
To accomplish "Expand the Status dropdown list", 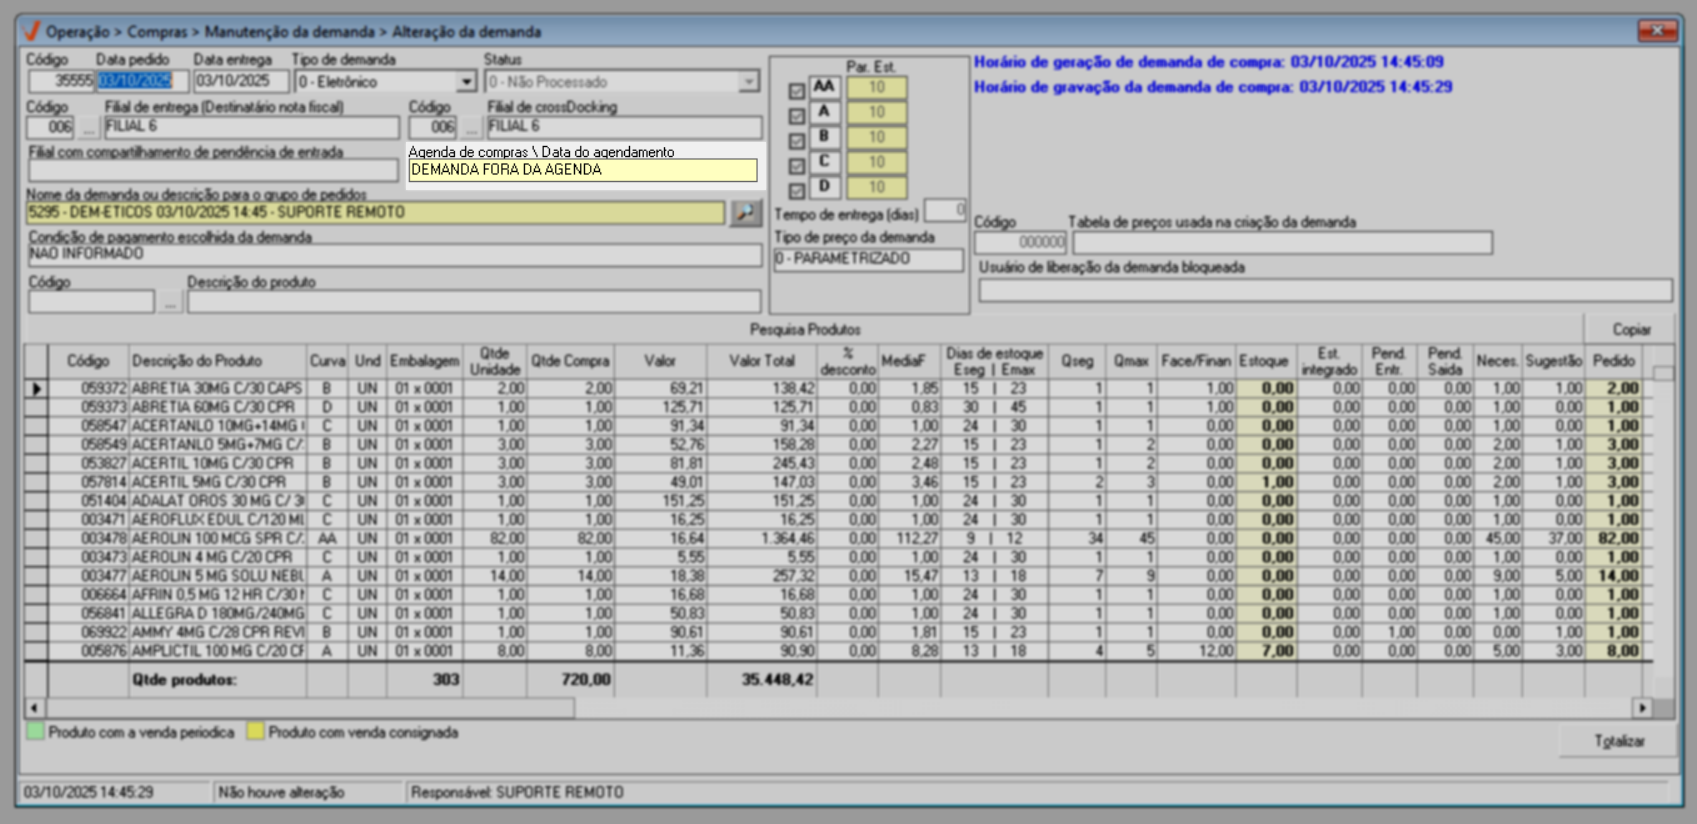I will click(748, 82).
